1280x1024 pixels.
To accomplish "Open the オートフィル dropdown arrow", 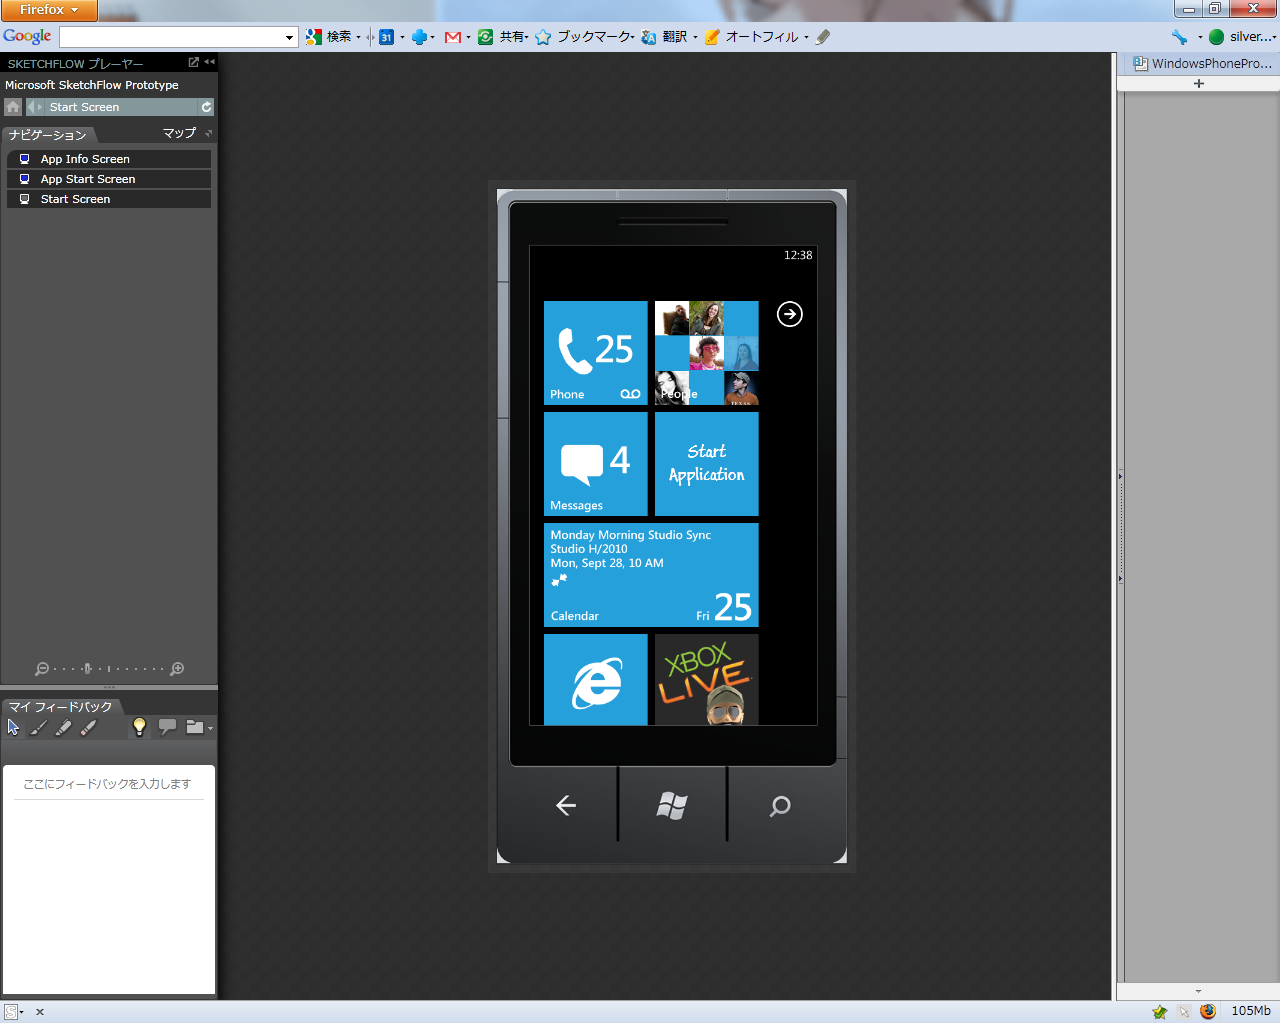I will (x=806, y=38).
